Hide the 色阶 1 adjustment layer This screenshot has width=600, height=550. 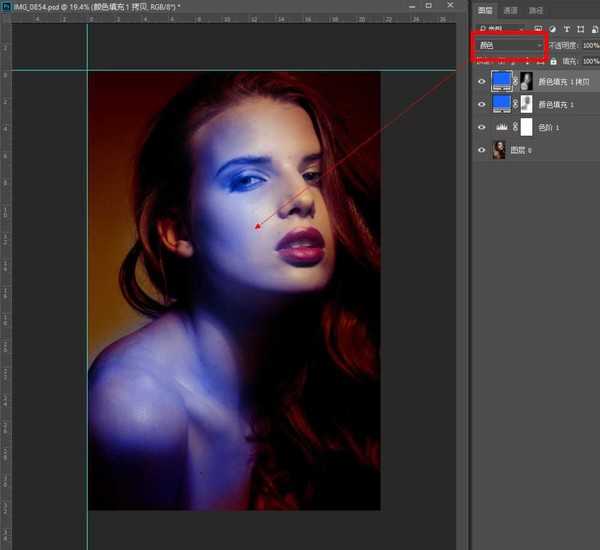click(x=481, y=127)
